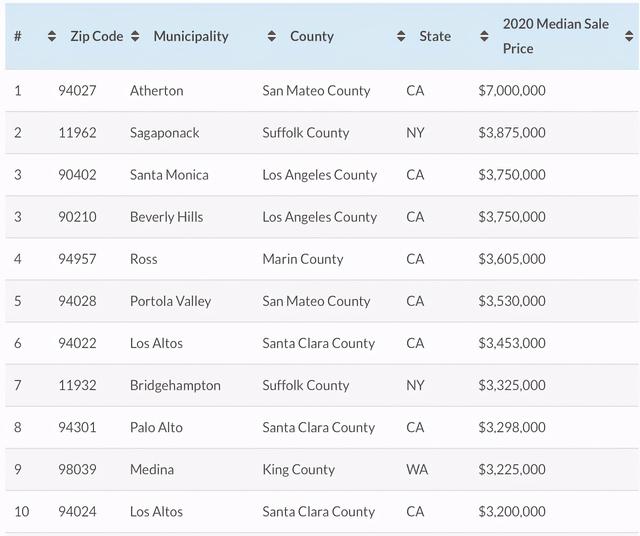Select the $3,325,000 price cell
Image resolution: width=640 pixels, height=536 pixels.
coord(512,385)
